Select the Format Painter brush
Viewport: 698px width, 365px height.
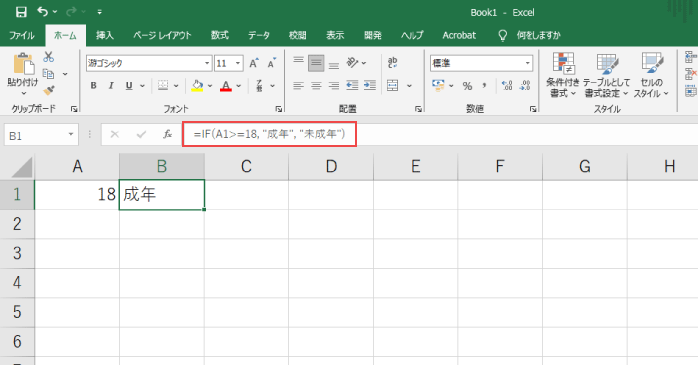pyautogui.click(x=49, y=90)
